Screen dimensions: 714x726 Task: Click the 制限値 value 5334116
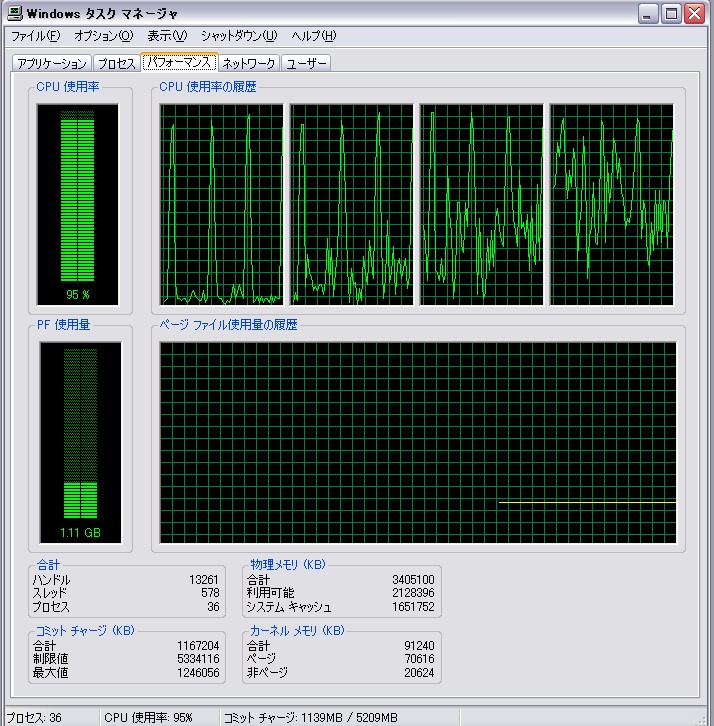pos(198,659)
